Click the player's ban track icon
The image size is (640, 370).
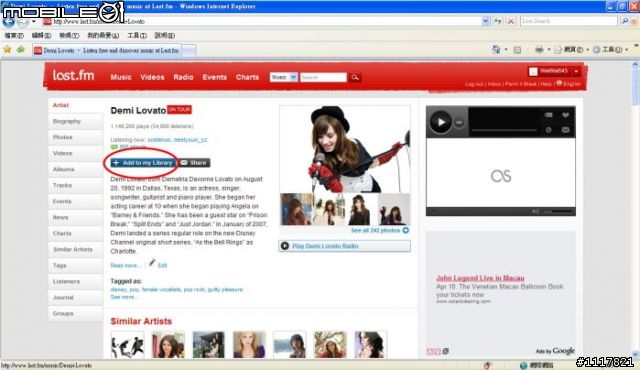pyautogui.click(x=549, y=130)
